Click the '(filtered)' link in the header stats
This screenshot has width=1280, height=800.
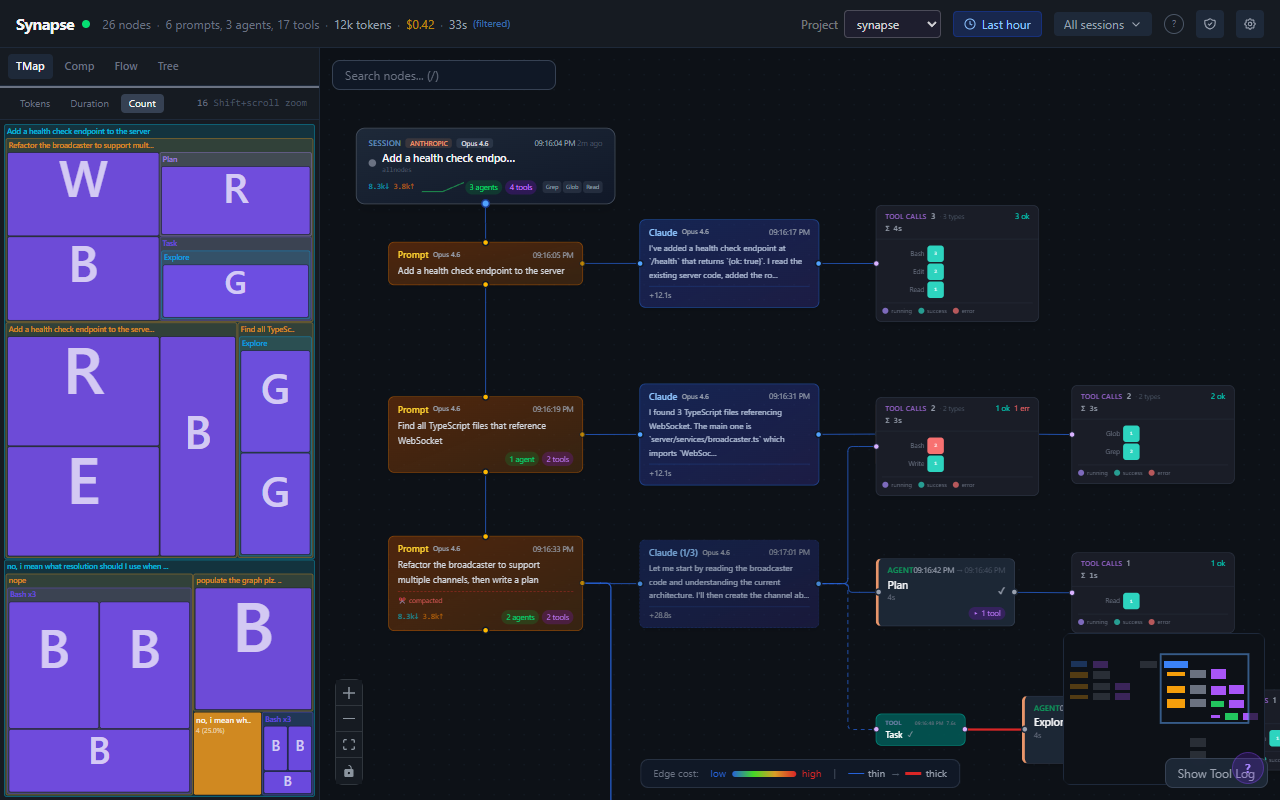coord(493,23)
